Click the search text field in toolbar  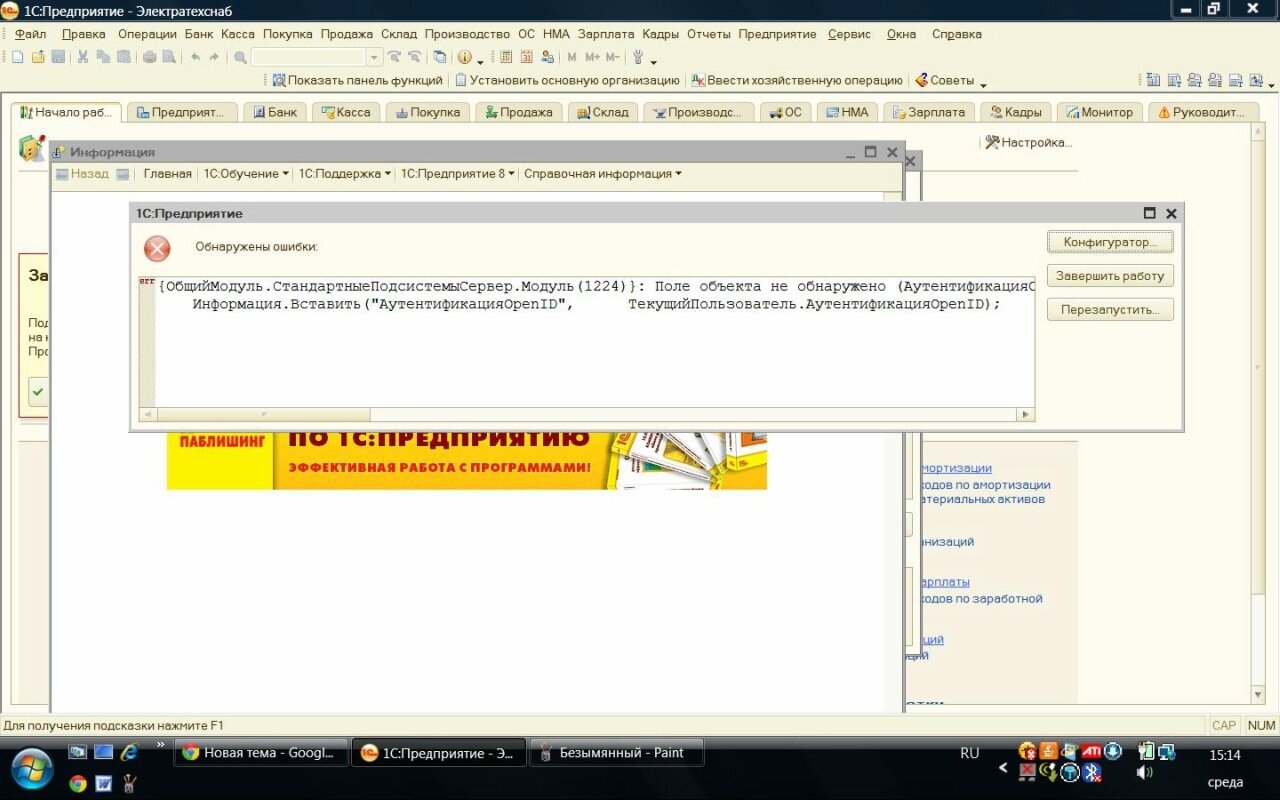coord(309,57)
